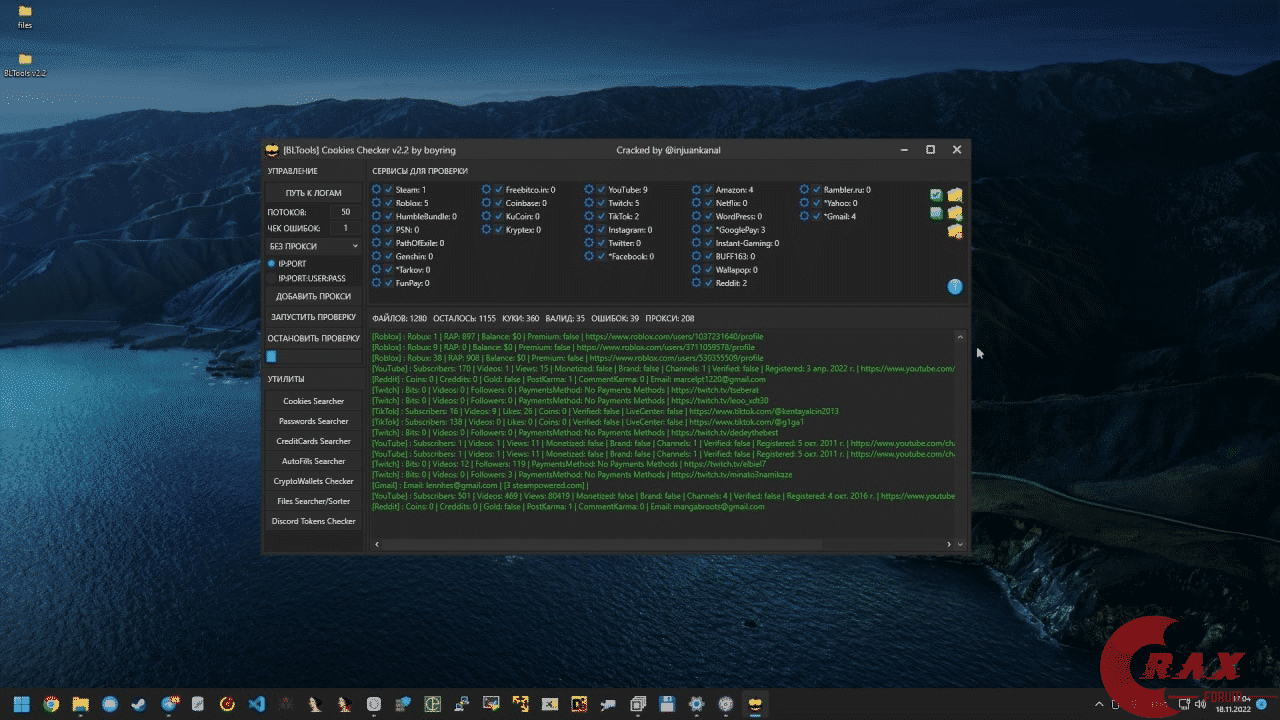Screen dimensions: 1280x720
Task: Click the ЧЕК ОШИБОК field showing 1
Action: click(345, 228)
